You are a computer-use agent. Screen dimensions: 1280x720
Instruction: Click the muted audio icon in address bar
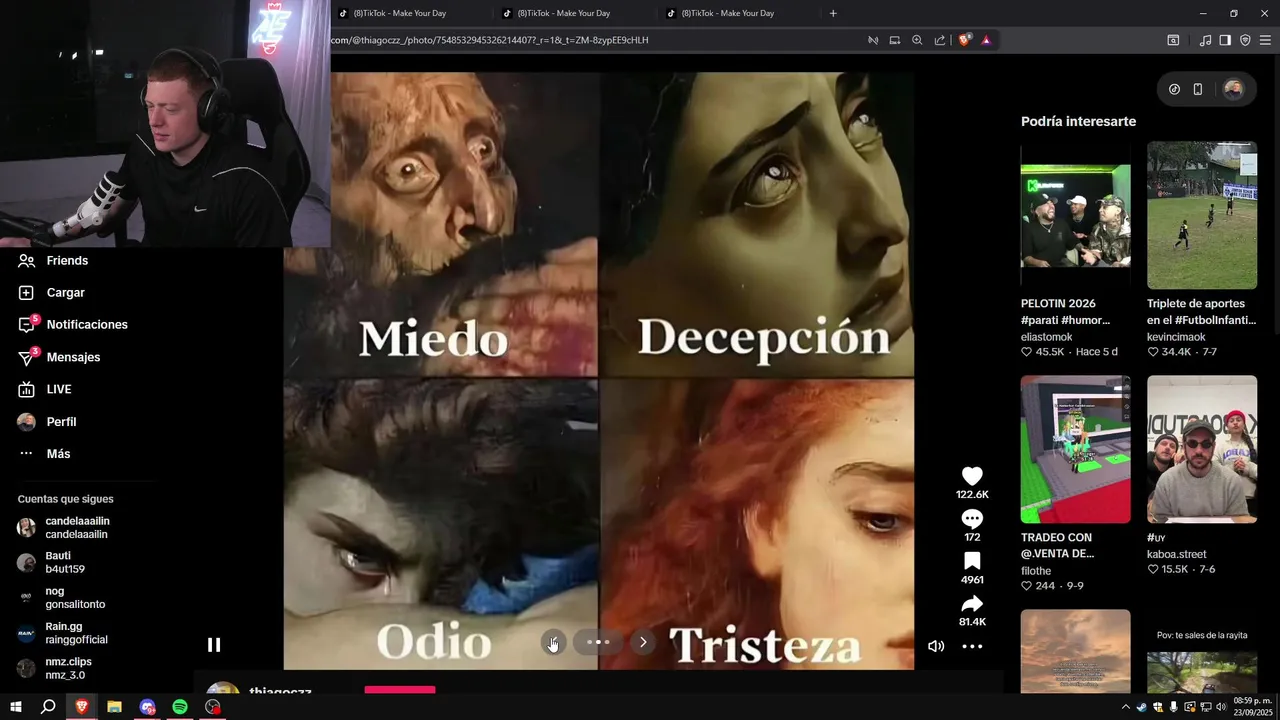(872, 40)
